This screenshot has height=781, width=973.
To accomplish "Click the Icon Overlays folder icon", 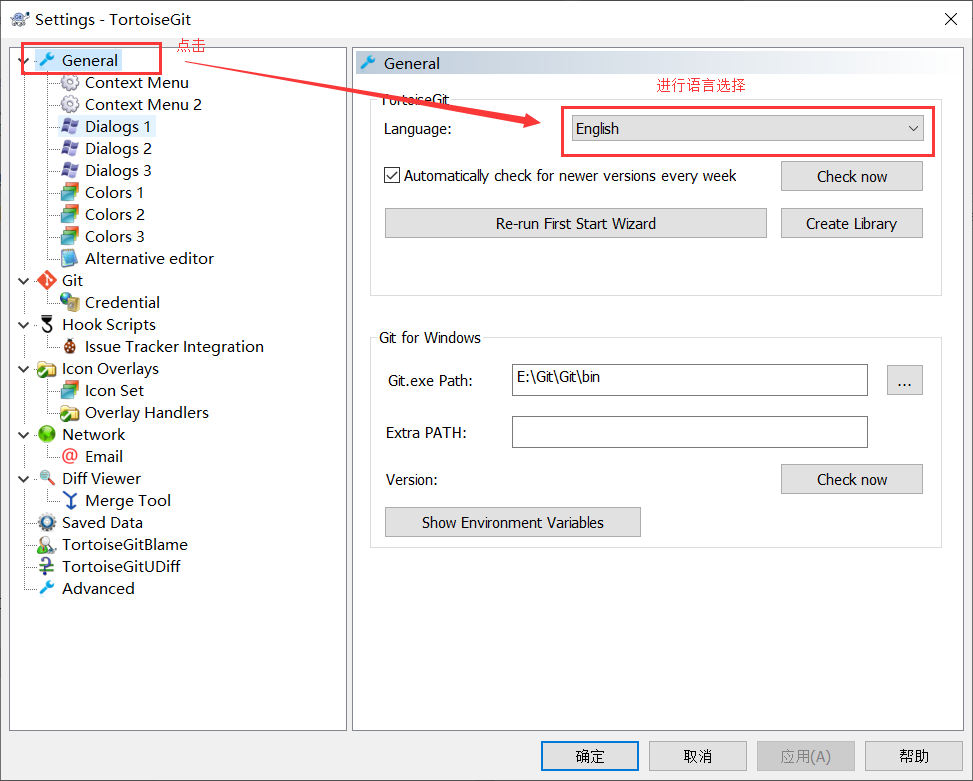I will [47, 368].
